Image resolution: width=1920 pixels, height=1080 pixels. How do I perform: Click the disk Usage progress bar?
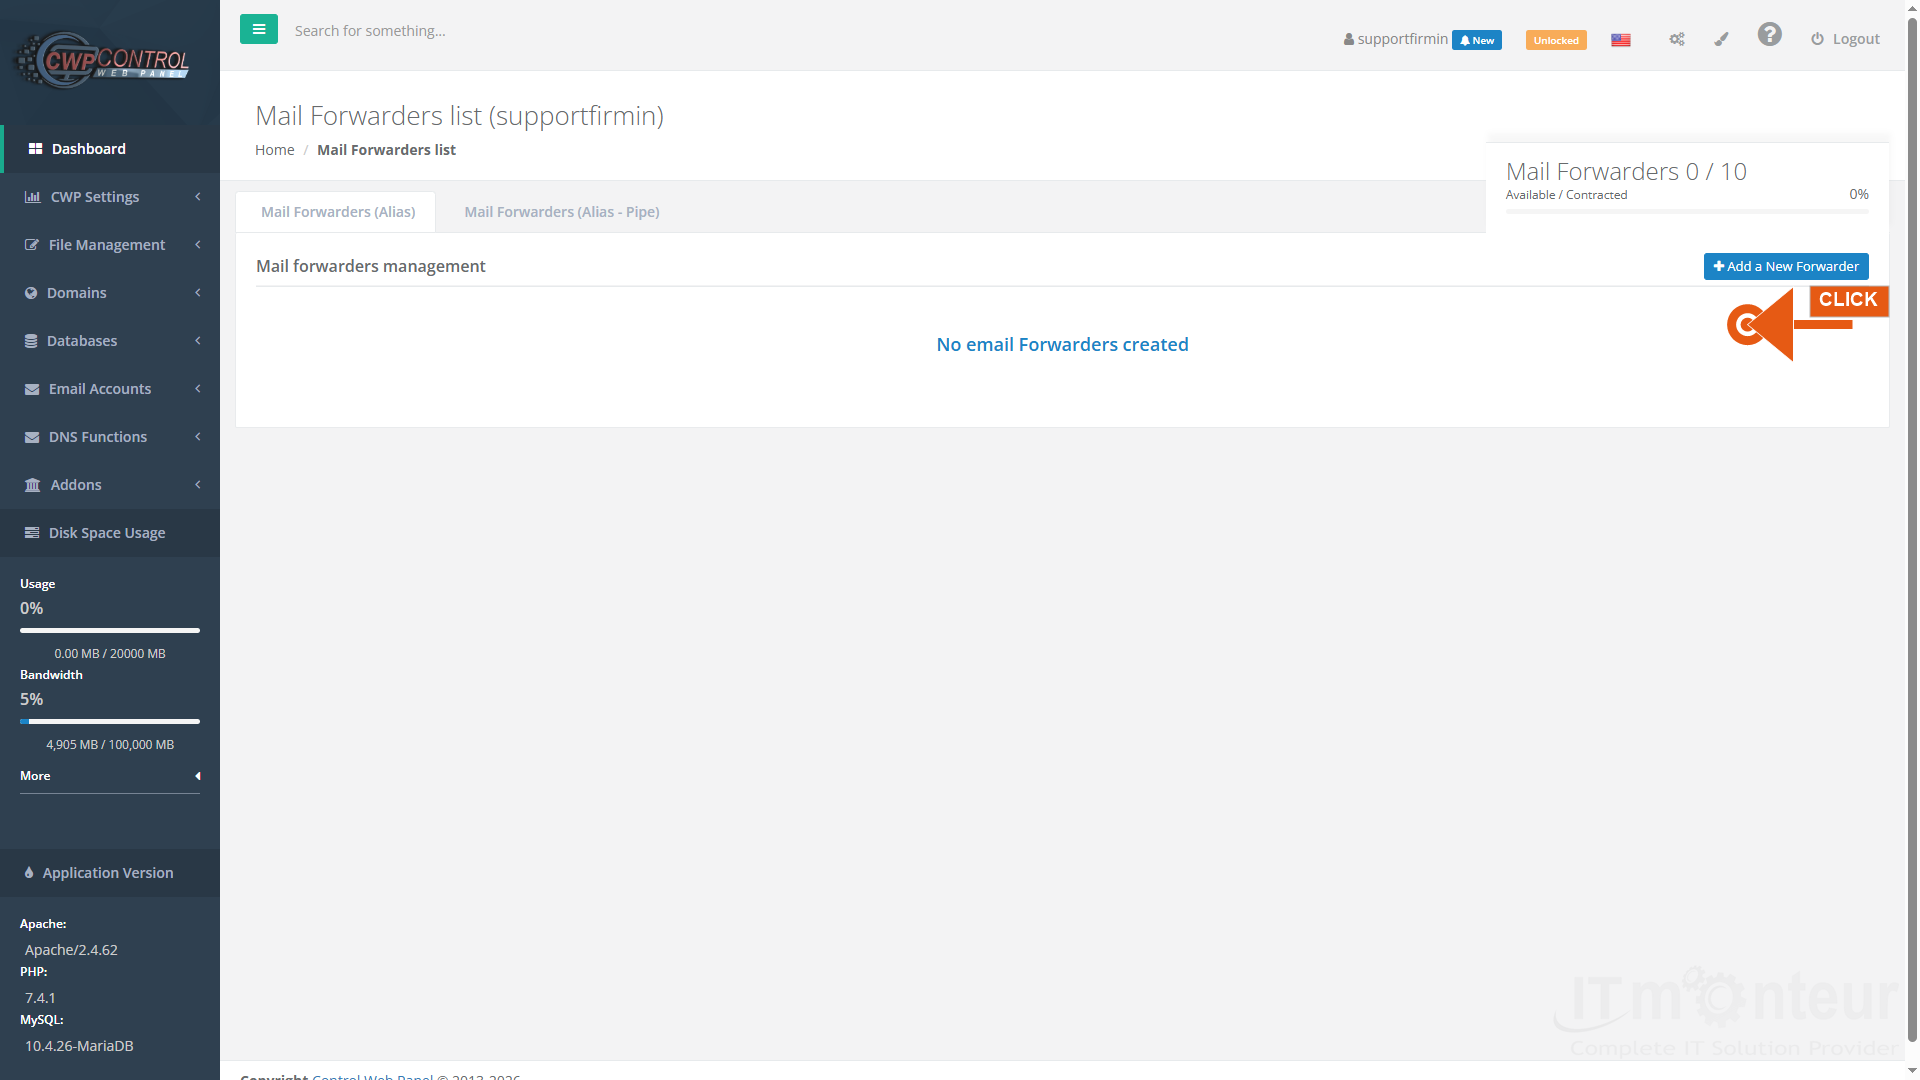(110, 631)
